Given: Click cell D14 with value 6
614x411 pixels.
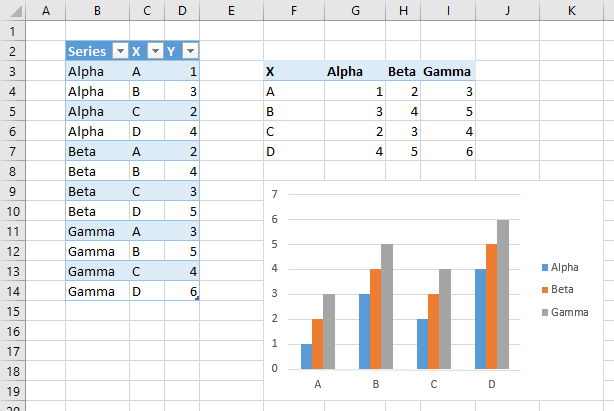Looking at the screenshot, I should coord(182,291).
